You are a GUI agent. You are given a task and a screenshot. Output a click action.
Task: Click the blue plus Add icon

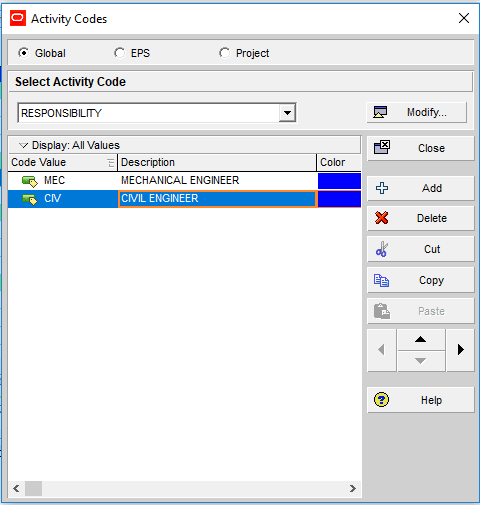pyautogui.click(x=382, y=188)
